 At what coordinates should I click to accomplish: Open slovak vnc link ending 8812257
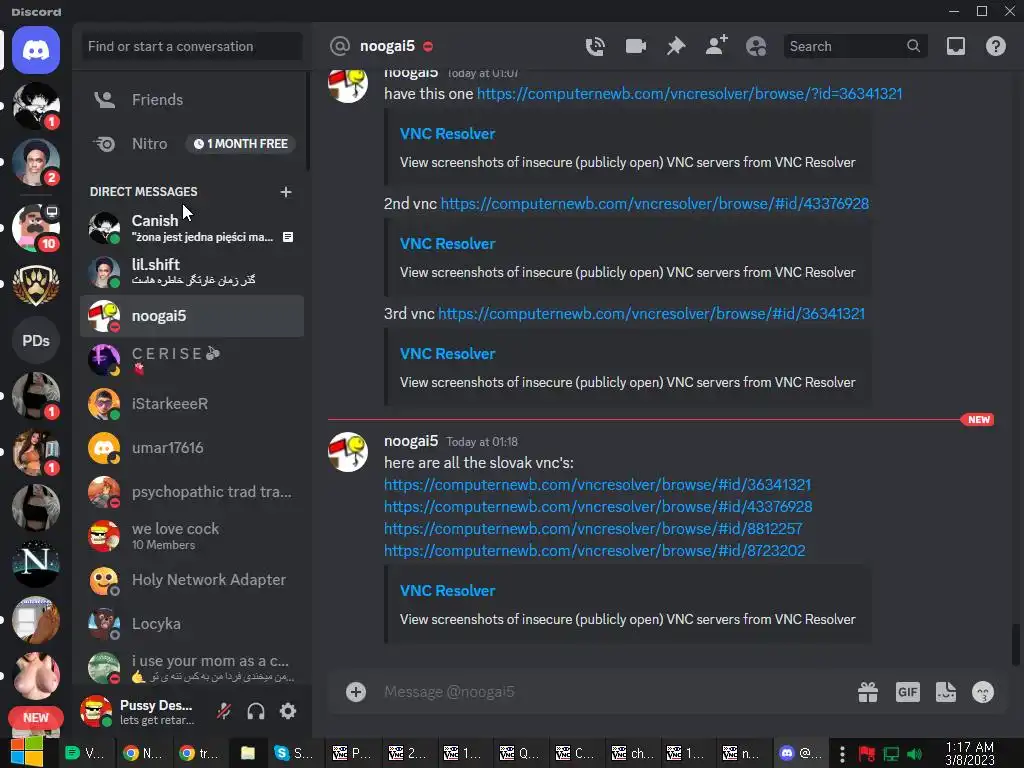593,528
